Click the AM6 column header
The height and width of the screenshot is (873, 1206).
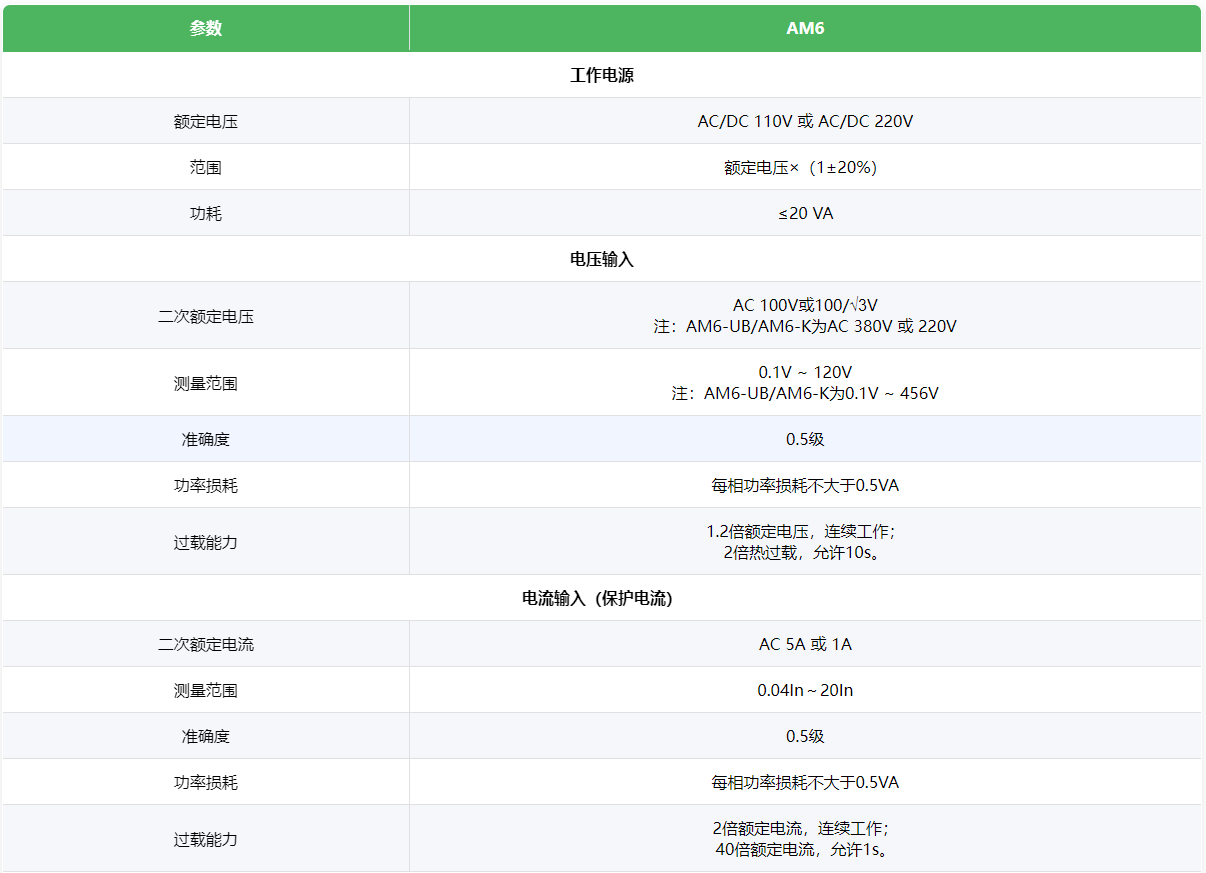coord(804,28)
